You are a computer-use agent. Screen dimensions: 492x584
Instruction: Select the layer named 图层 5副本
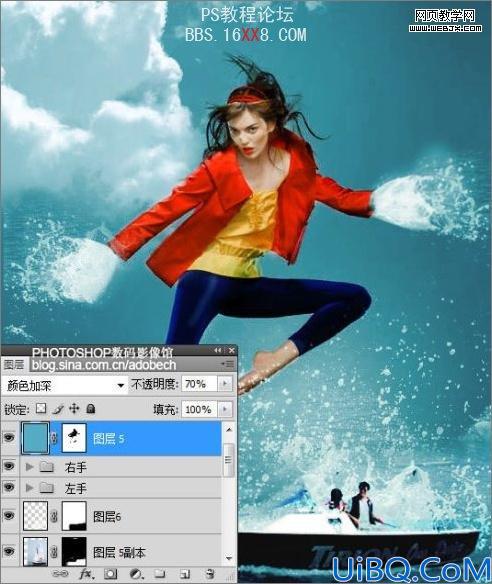pos(119,552)
